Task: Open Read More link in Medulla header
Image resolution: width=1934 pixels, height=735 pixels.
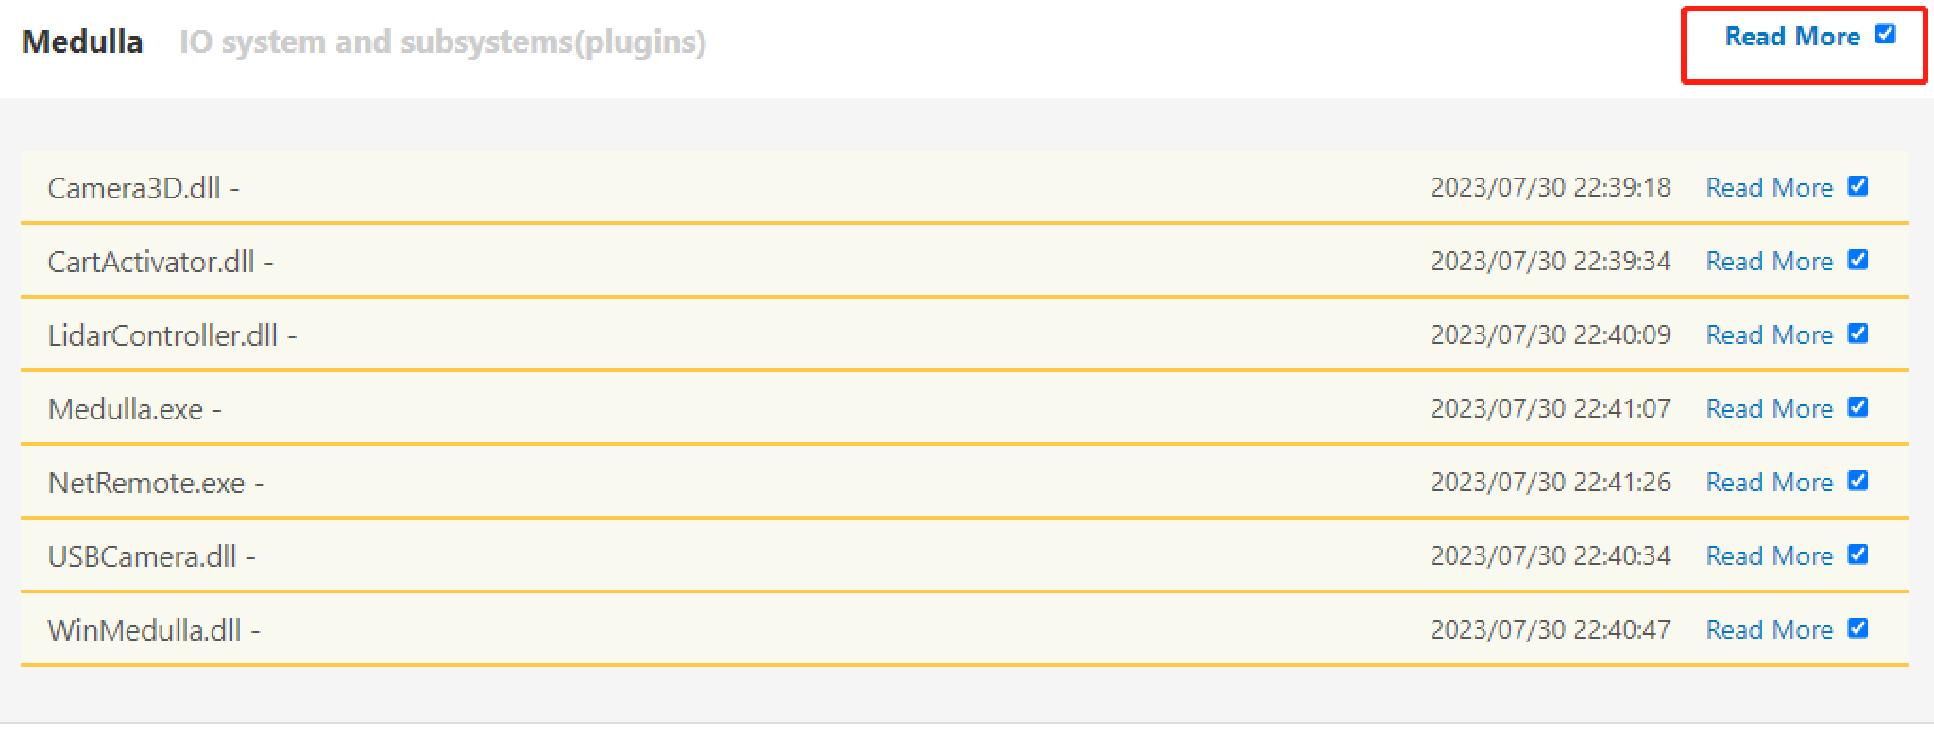Action: [x=1792, y=37]
